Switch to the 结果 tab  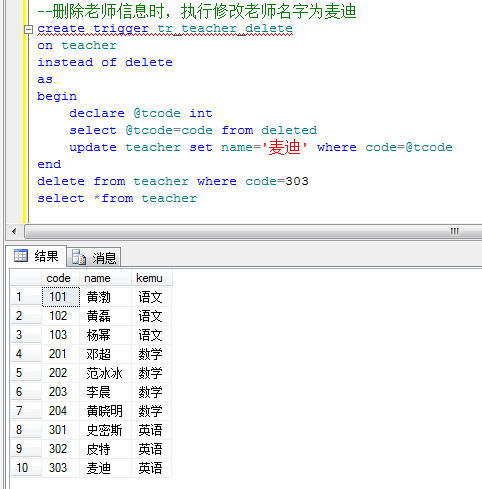pos(36,256)
